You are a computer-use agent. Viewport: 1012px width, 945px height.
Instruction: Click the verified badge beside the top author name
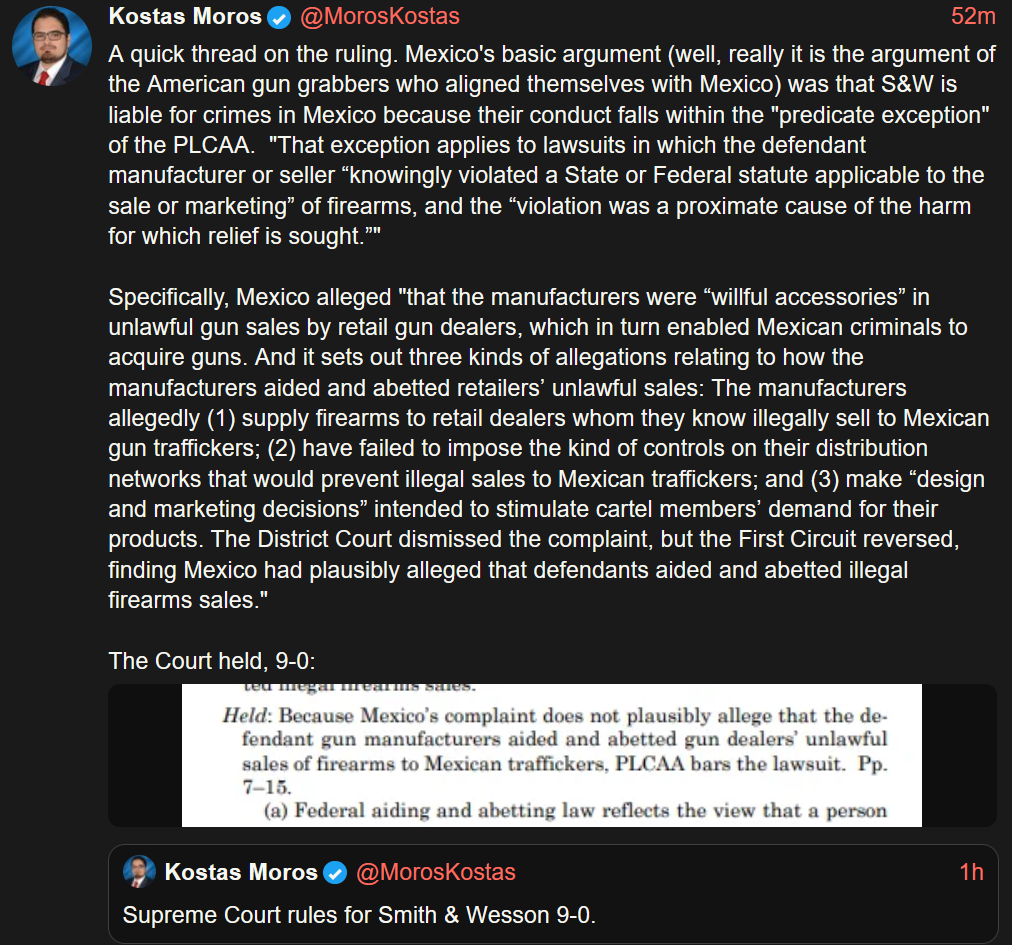click(281, 17)
